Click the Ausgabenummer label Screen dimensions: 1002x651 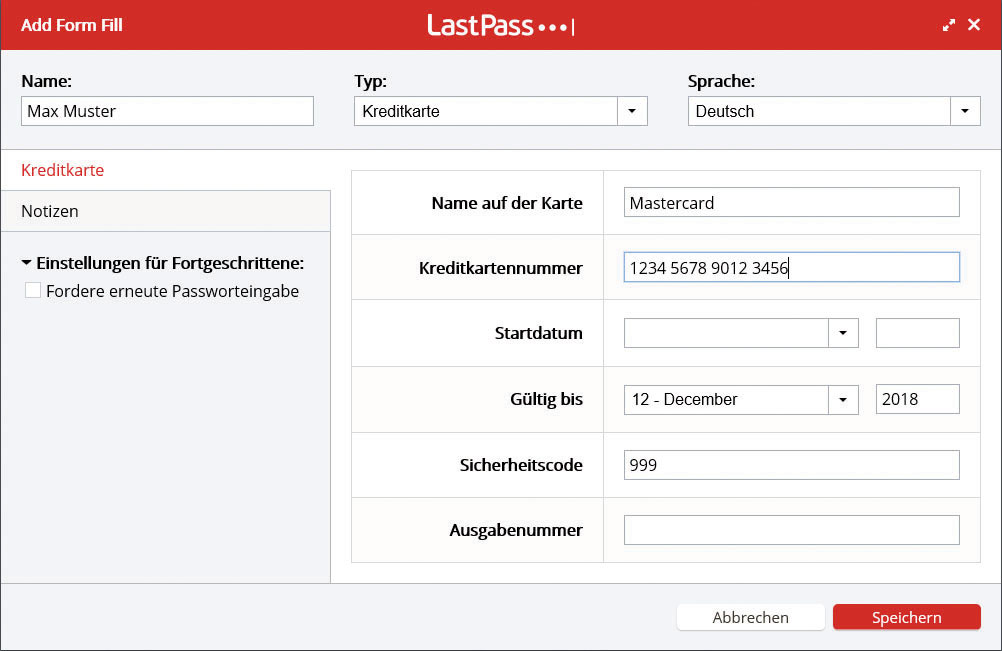(x=516, y=530)
